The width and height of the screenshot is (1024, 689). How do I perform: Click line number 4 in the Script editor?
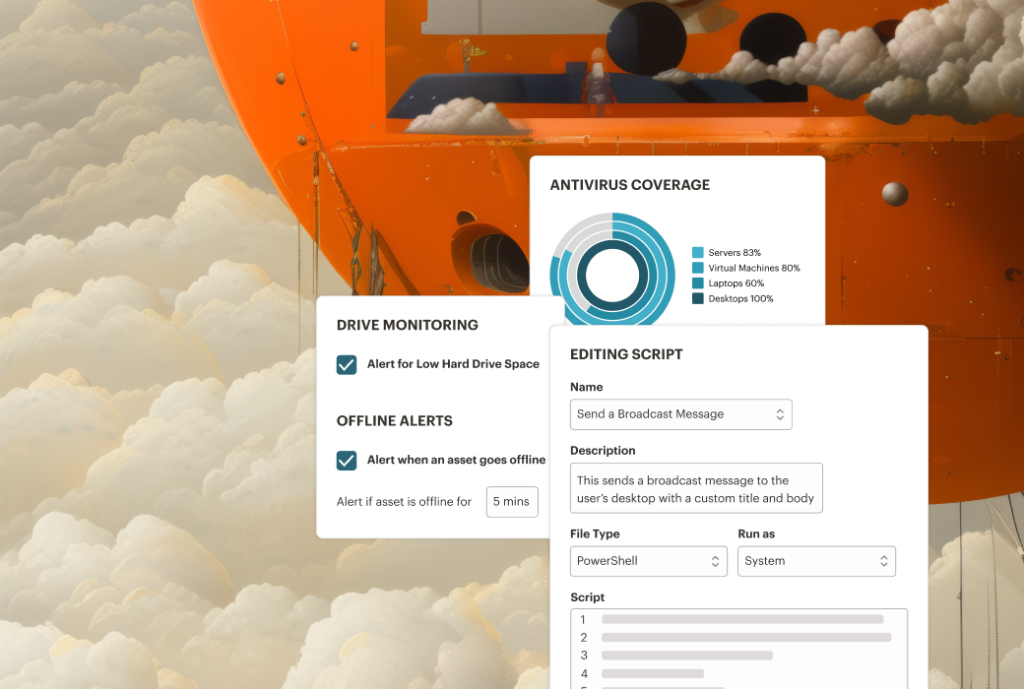[x=583, y=674]
